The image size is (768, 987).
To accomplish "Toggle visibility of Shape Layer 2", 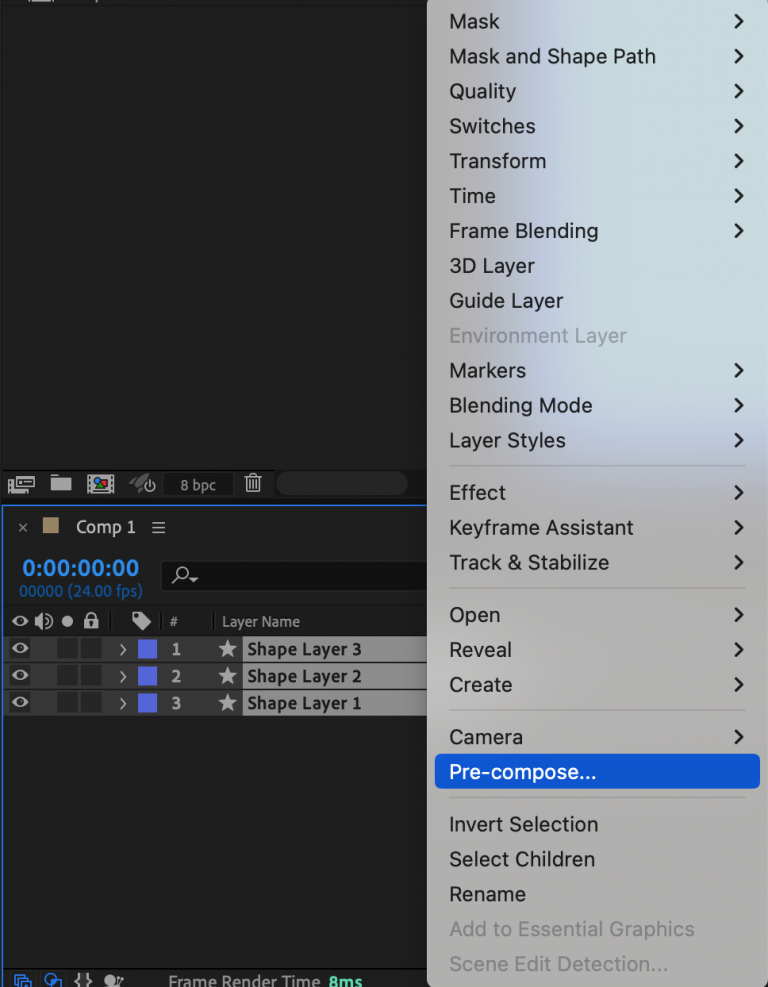I will click(x=18, y=676).
